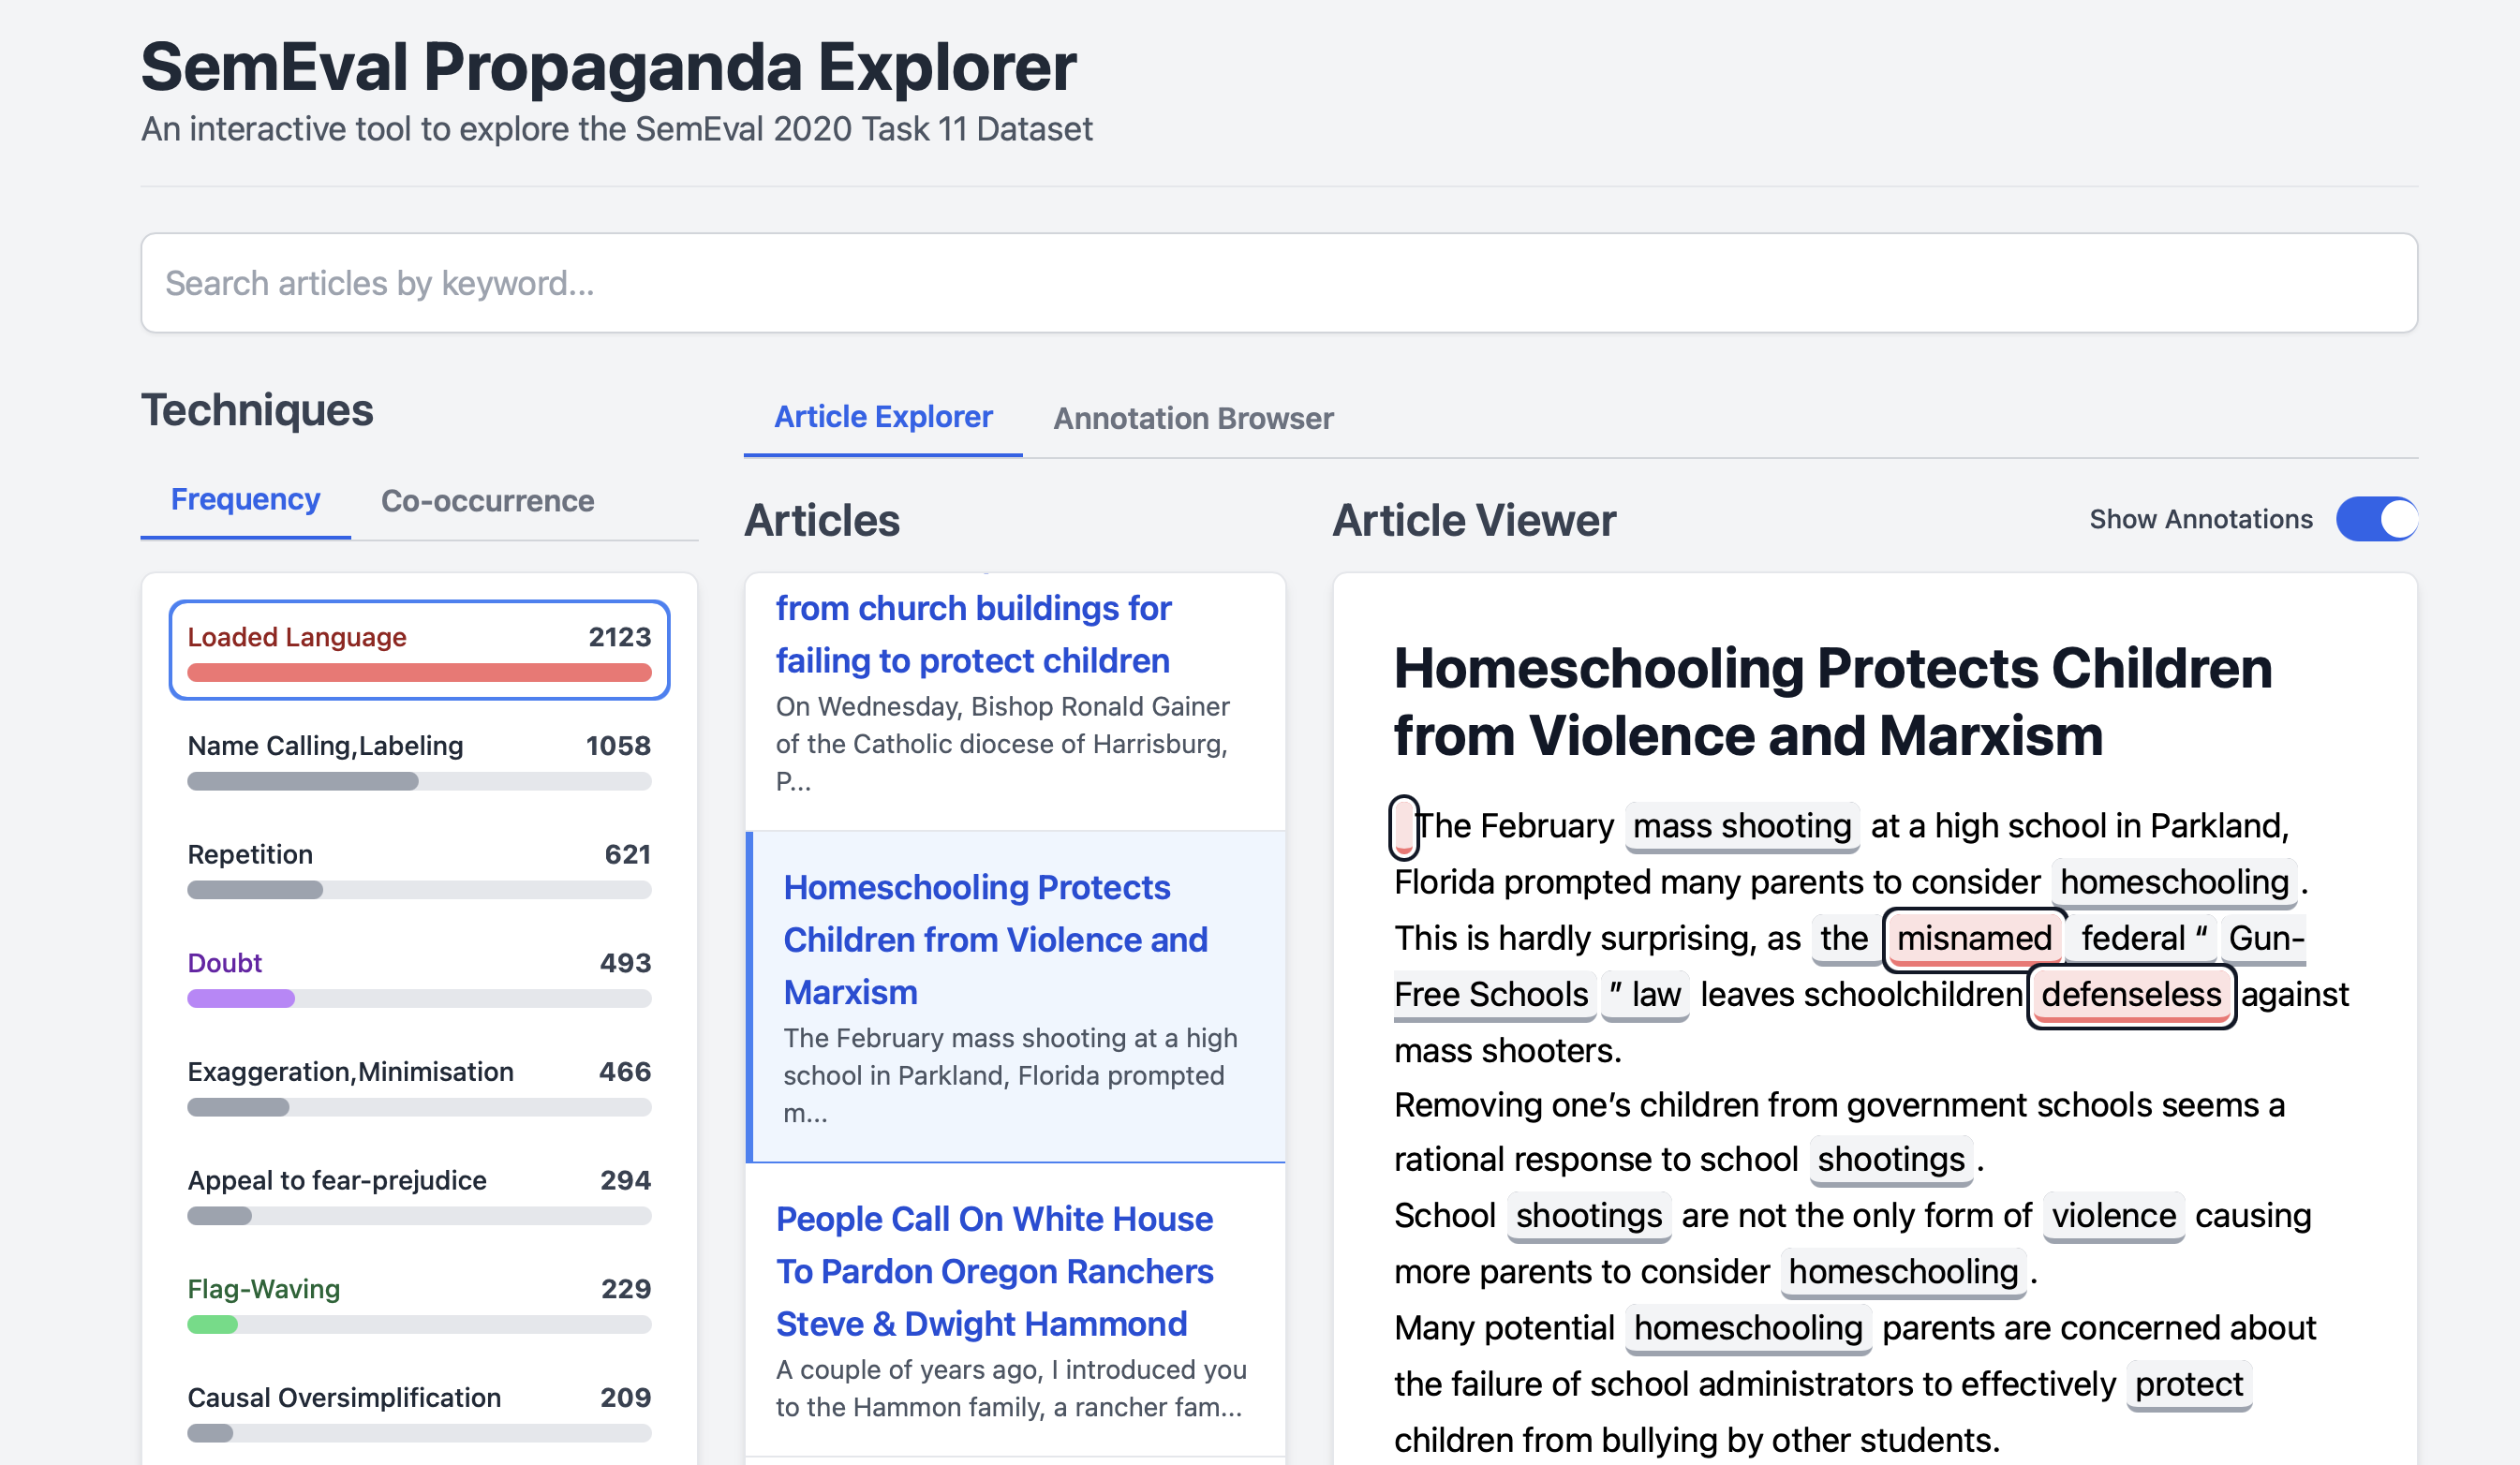The width and height of the screenshot is (2520, 1465).
Task: Click the "mass shooting" annotation span
Action: 1742,826
